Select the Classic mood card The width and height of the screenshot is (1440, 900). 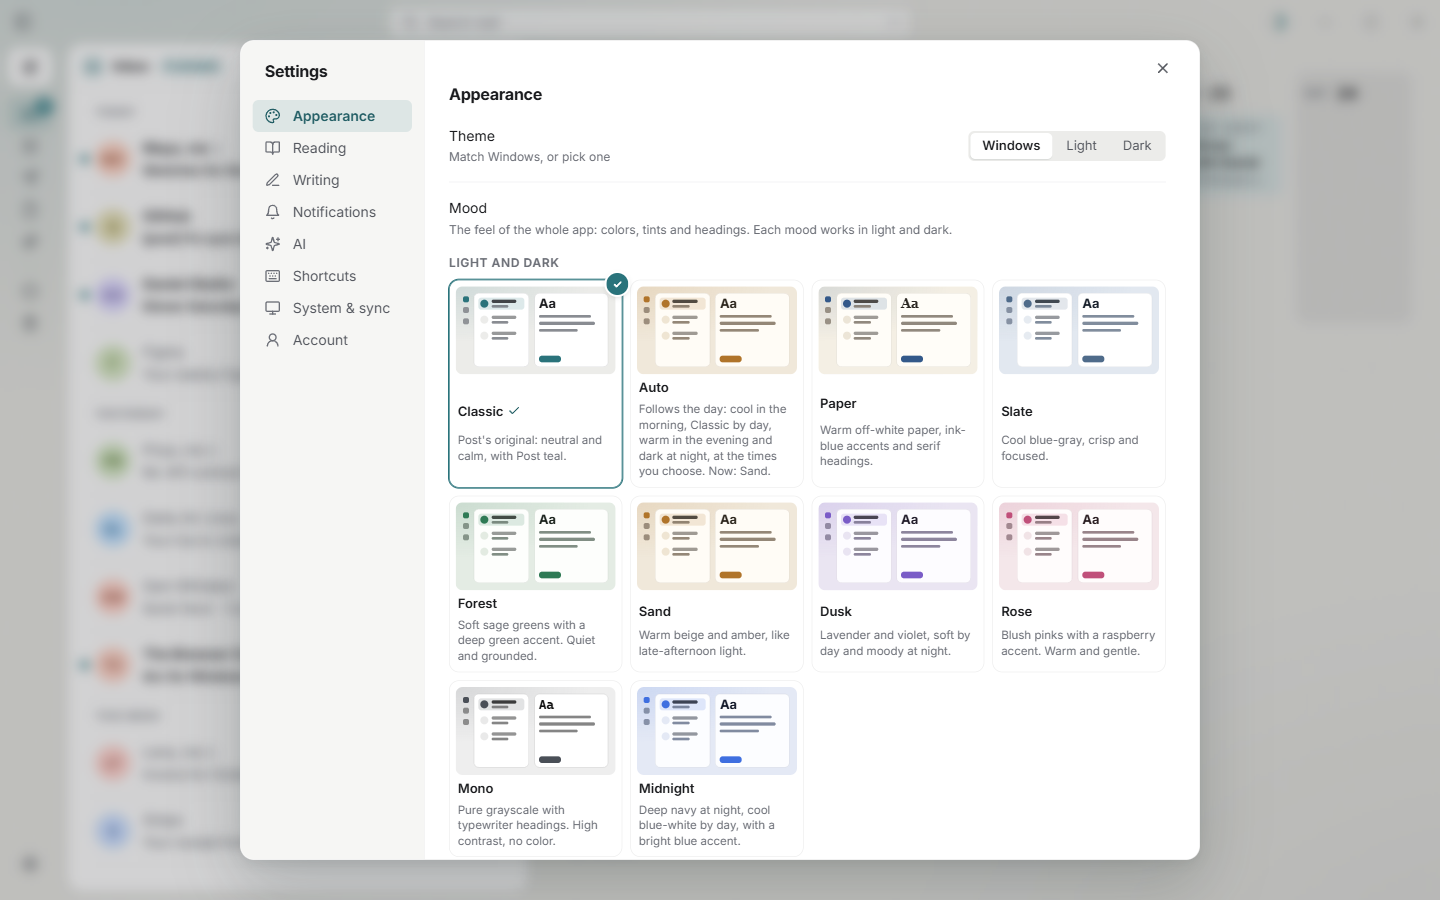coord(536,384)
